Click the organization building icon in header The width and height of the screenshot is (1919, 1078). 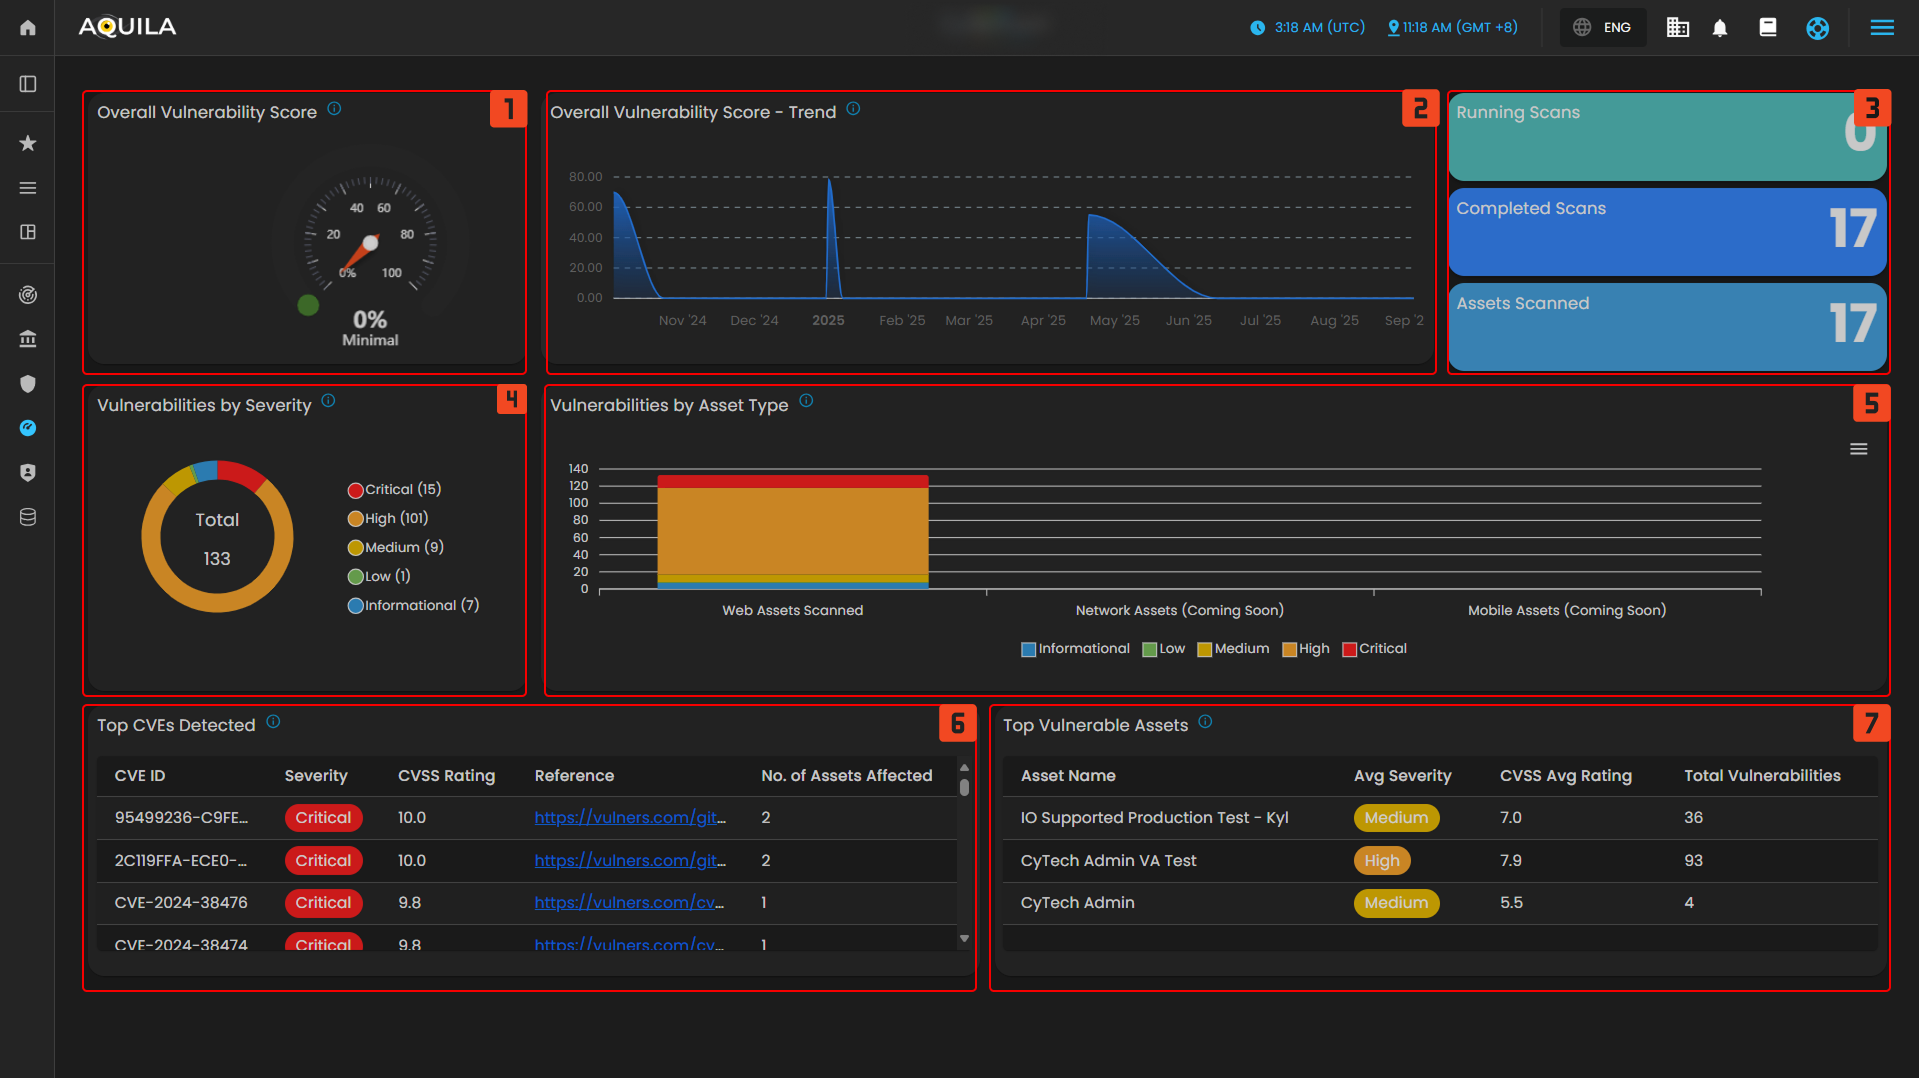coord(1677,28)
